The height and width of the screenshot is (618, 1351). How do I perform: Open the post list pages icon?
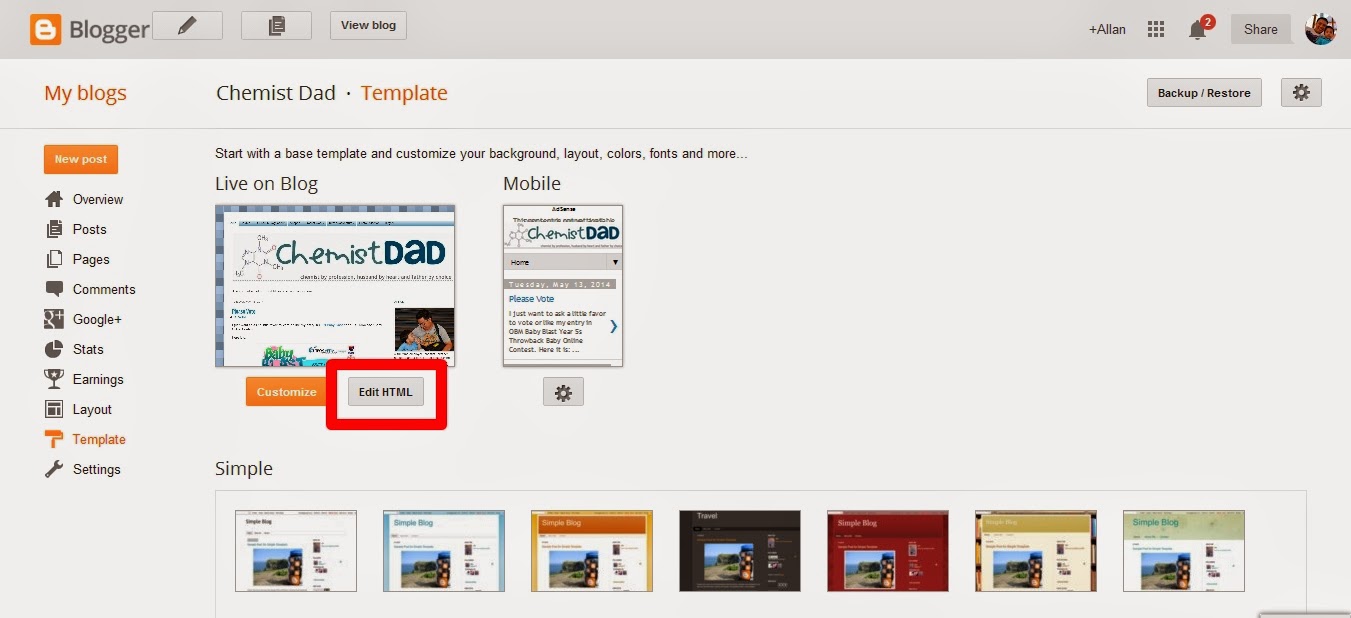click(276, 26)
